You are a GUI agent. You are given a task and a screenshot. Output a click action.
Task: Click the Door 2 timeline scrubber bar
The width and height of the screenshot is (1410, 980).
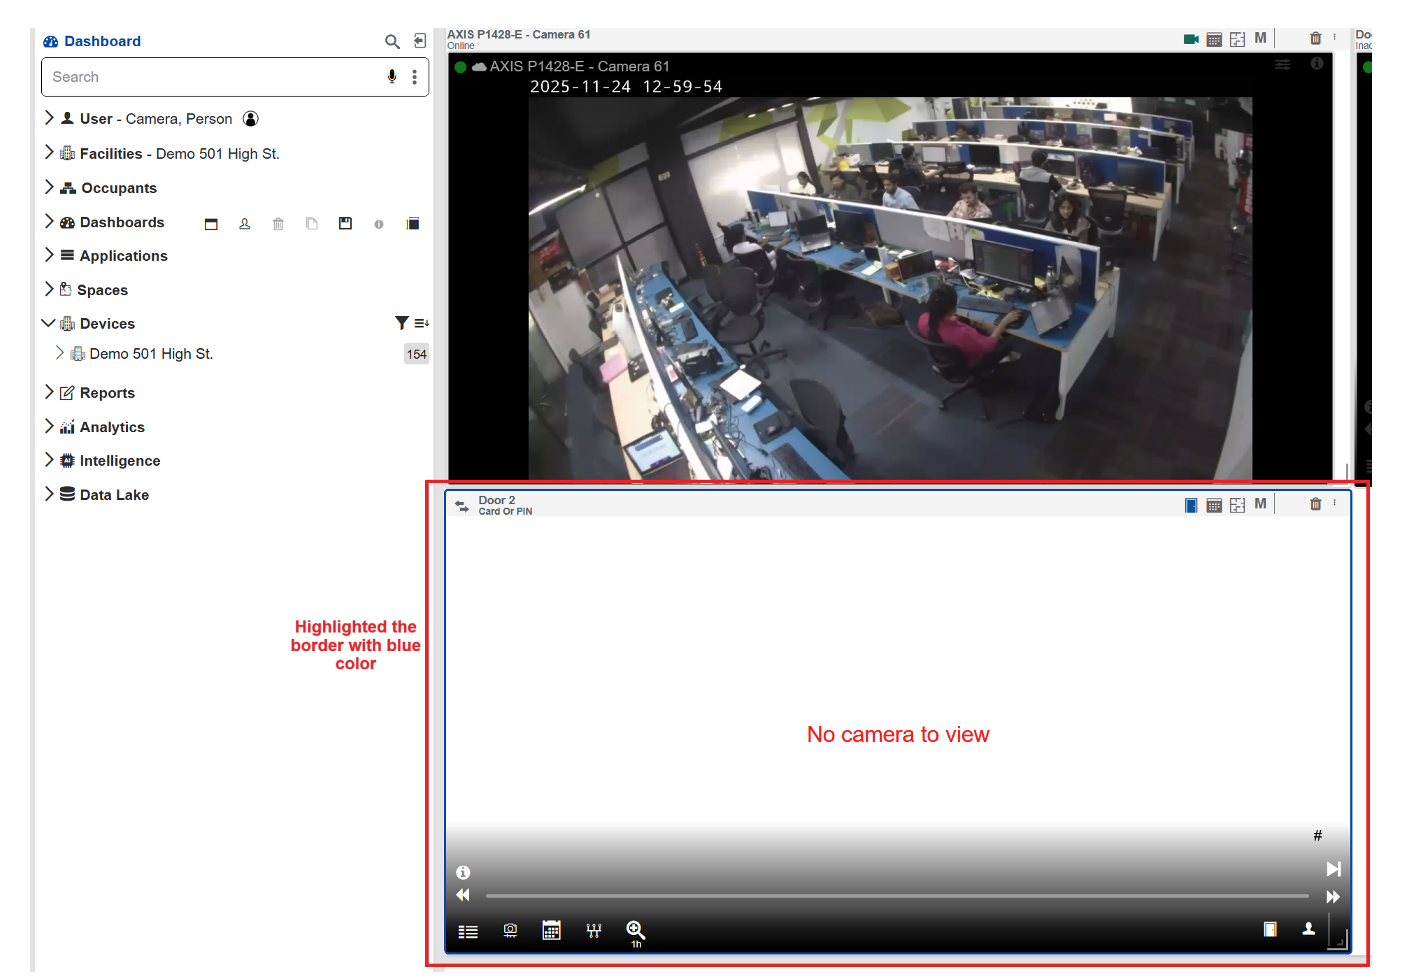[x=897, y=896]
